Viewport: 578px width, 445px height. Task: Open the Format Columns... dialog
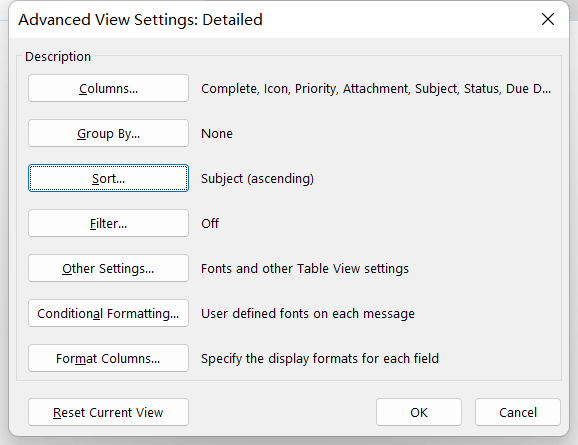point(108,358)
